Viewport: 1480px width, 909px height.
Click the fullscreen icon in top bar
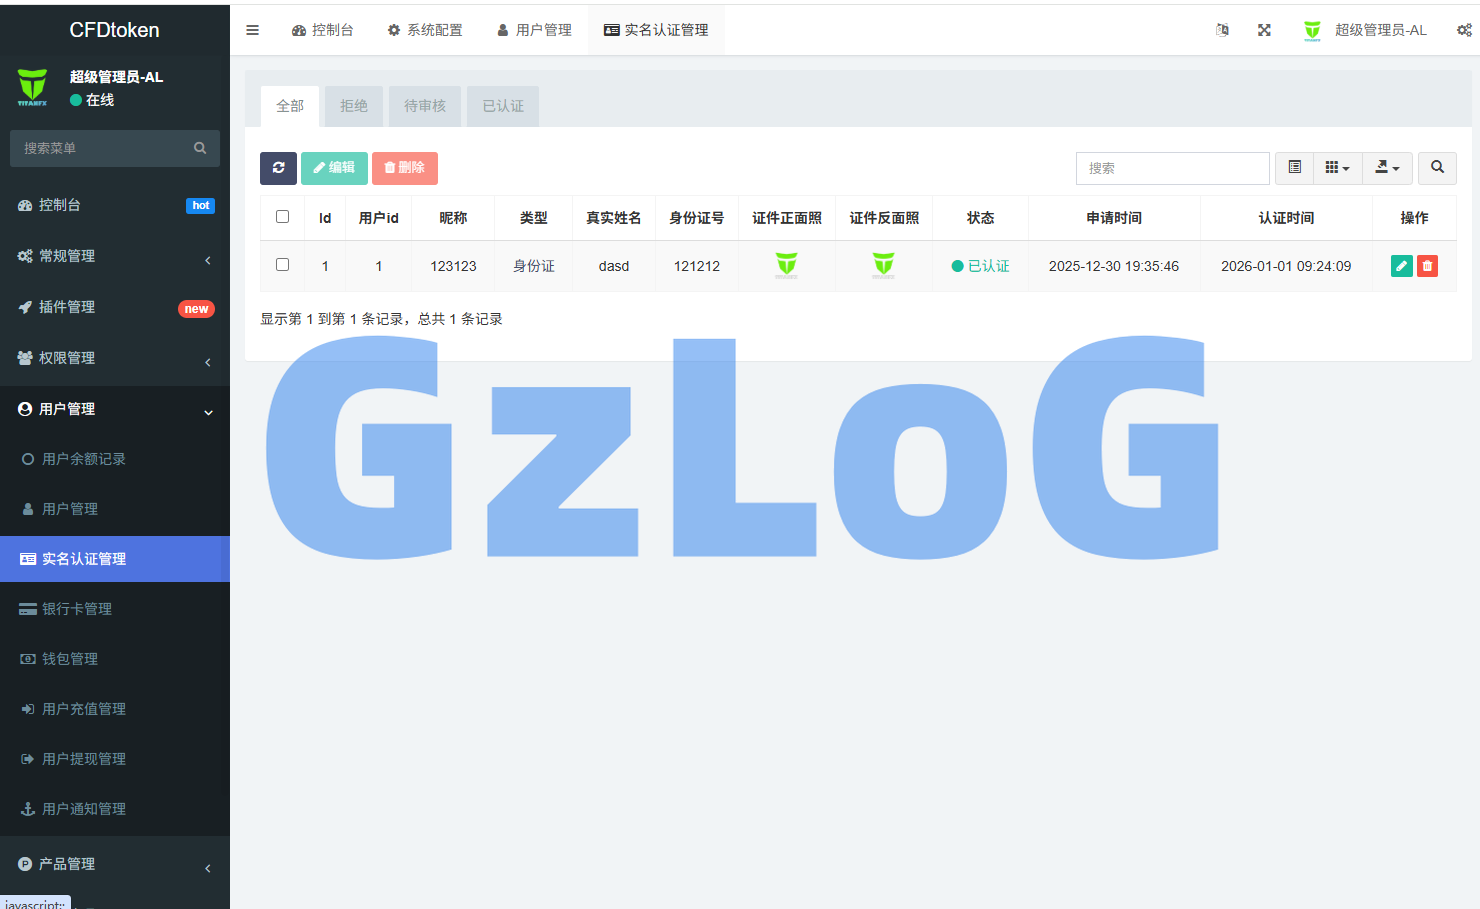pos(1264,30)
